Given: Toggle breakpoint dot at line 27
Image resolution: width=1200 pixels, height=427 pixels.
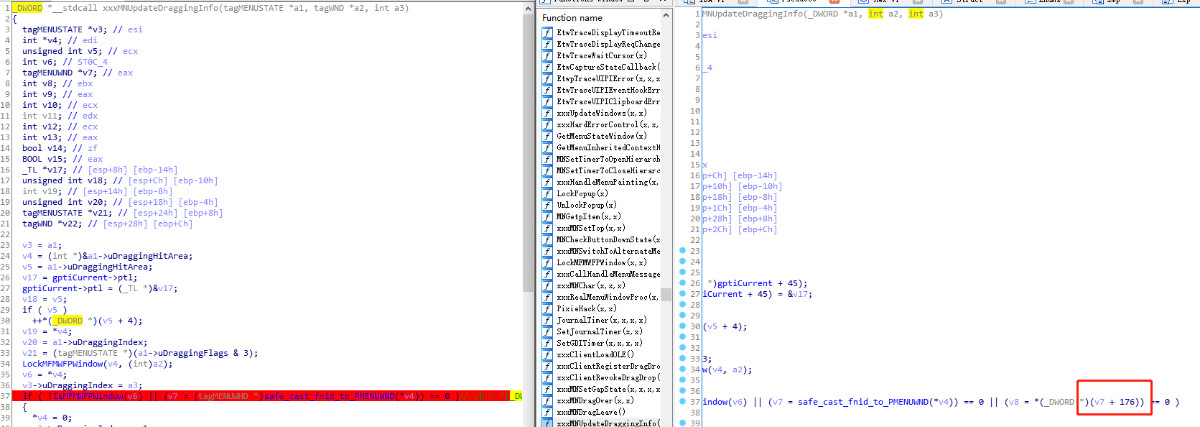Looking at the screenshot, I should pos(682,293).
